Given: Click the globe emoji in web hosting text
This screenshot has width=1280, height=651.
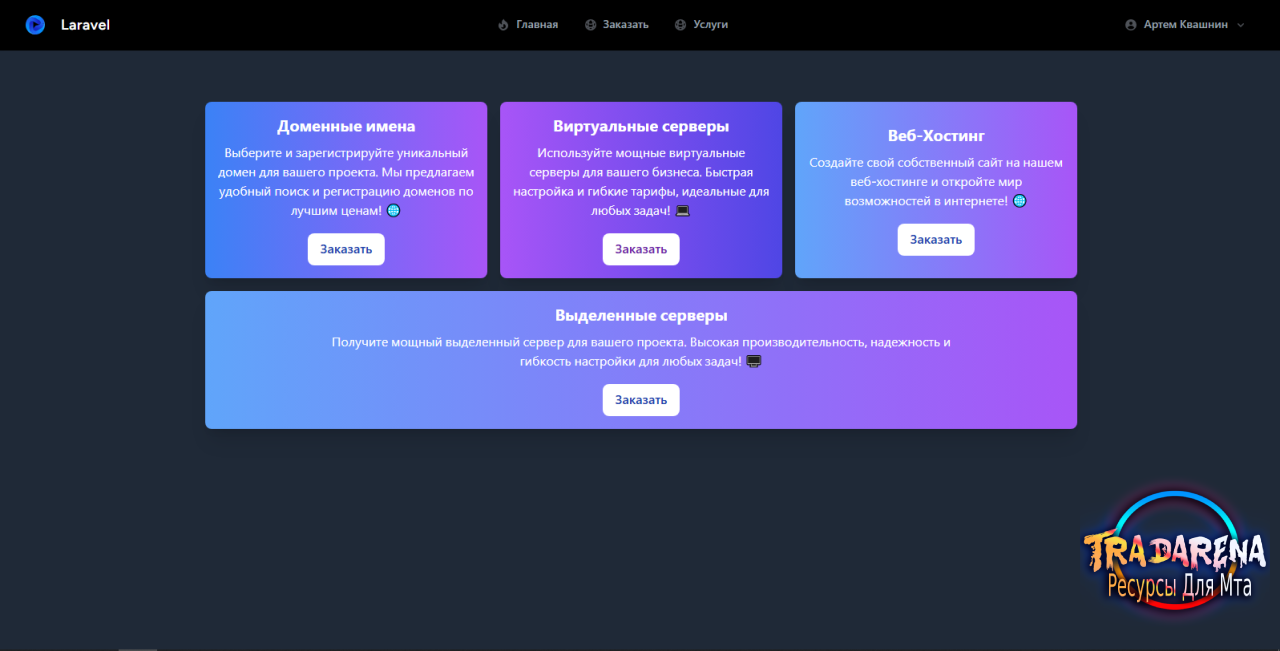Looking at the screenshot, I should tap(1019, 201).
